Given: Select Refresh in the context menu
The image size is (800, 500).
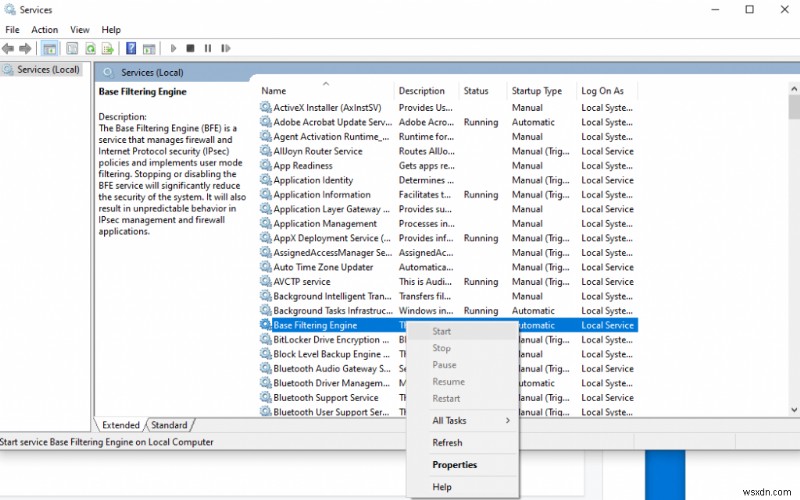Looking at the screenshot, I should click(x=447, y=443).
